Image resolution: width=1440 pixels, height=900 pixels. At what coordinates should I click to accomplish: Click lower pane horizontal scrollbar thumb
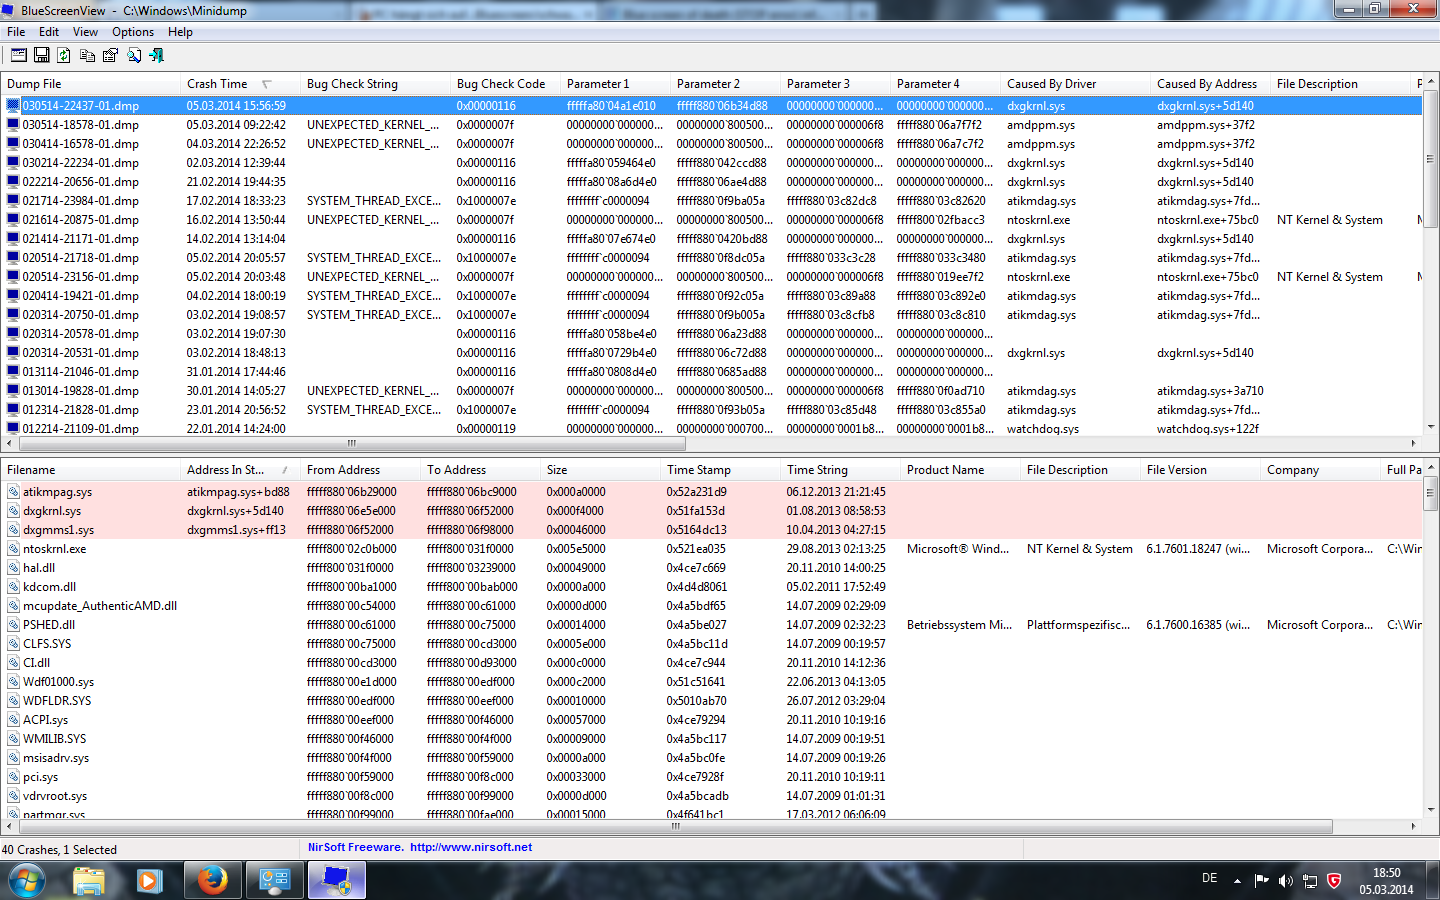[x=674, y=827]
